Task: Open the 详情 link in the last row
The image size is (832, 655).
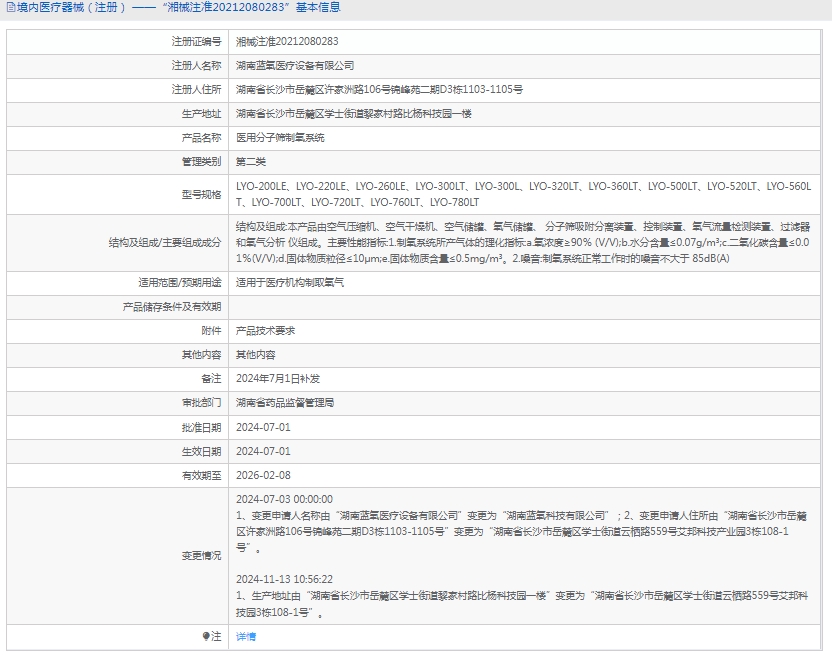Action: coord(245,636)
